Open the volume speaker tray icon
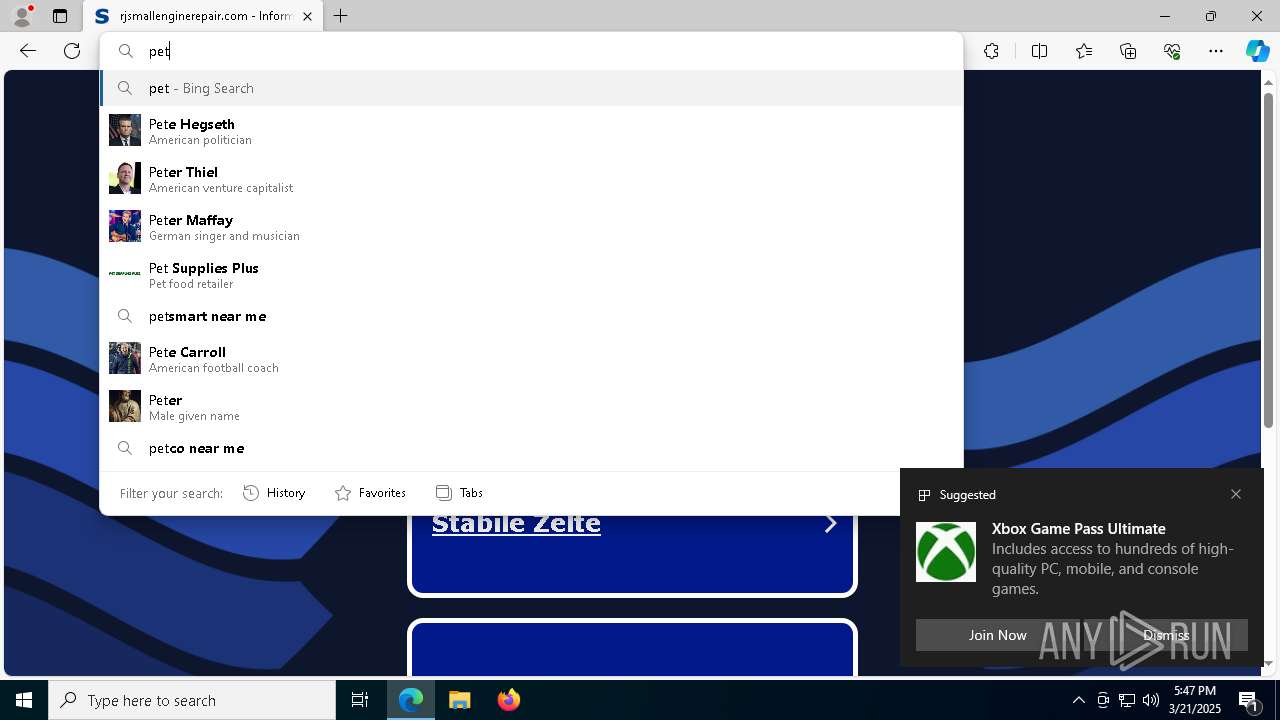The height and width of the screenshot is (720, 1280). point(1151,700)
